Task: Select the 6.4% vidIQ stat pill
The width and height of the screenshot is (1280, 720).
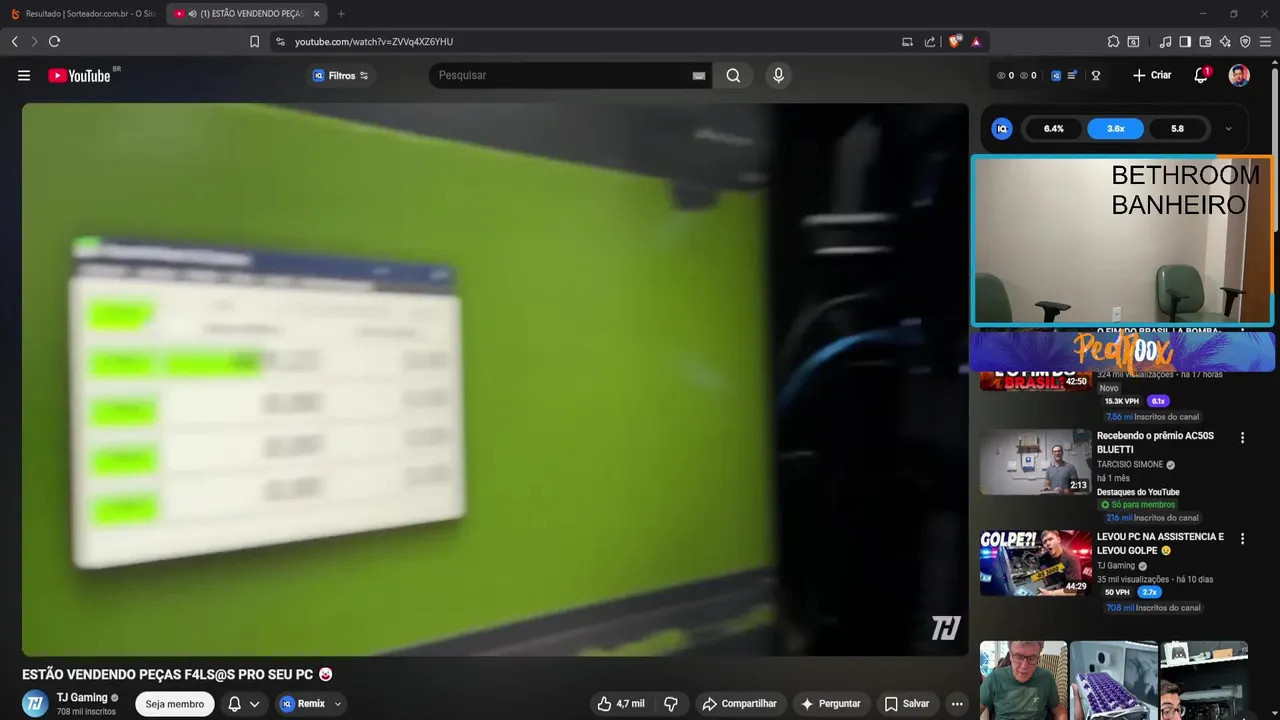Action: pos(1054,129)
